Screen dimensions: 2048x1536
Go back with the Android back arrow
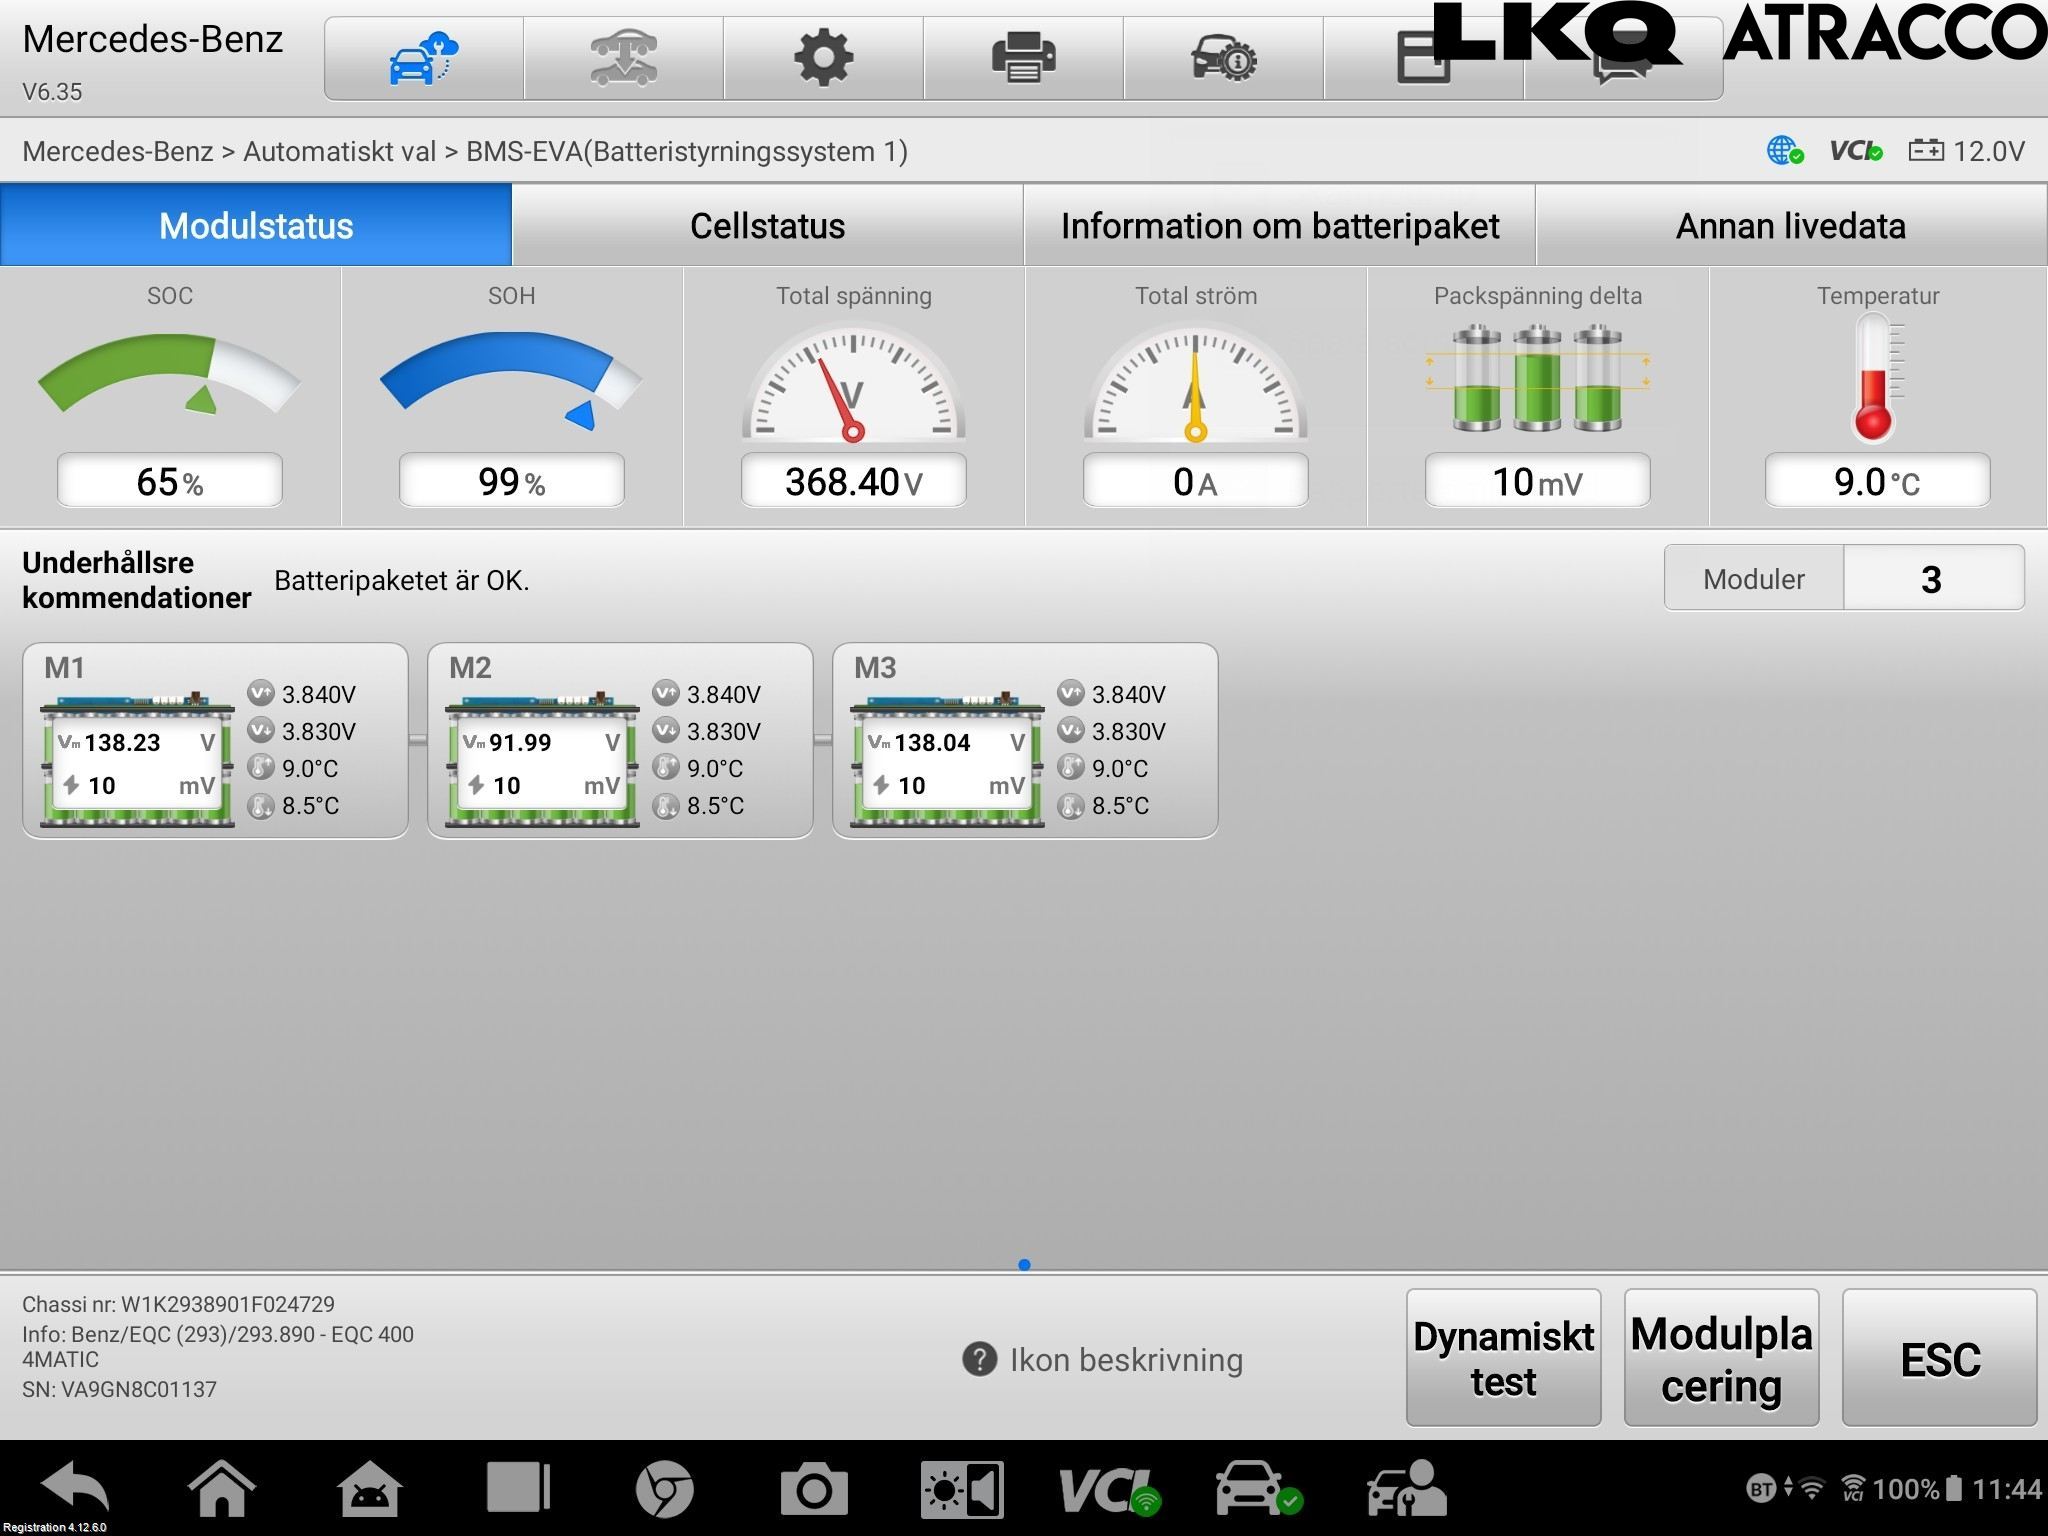[76, 1488]
